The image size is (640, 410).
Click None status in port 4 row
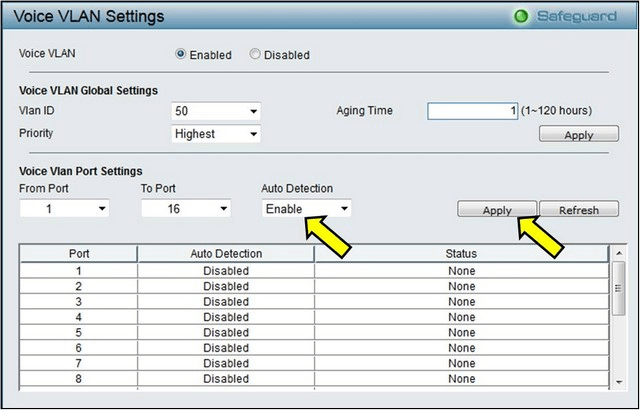tap(462, 317)
